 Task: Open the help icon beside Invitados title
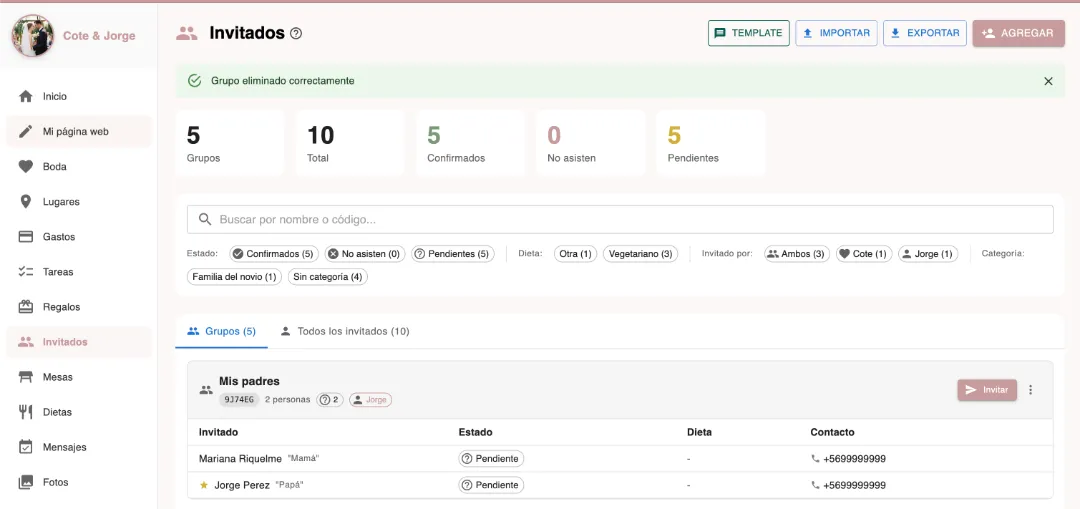(x=296, y=33)
